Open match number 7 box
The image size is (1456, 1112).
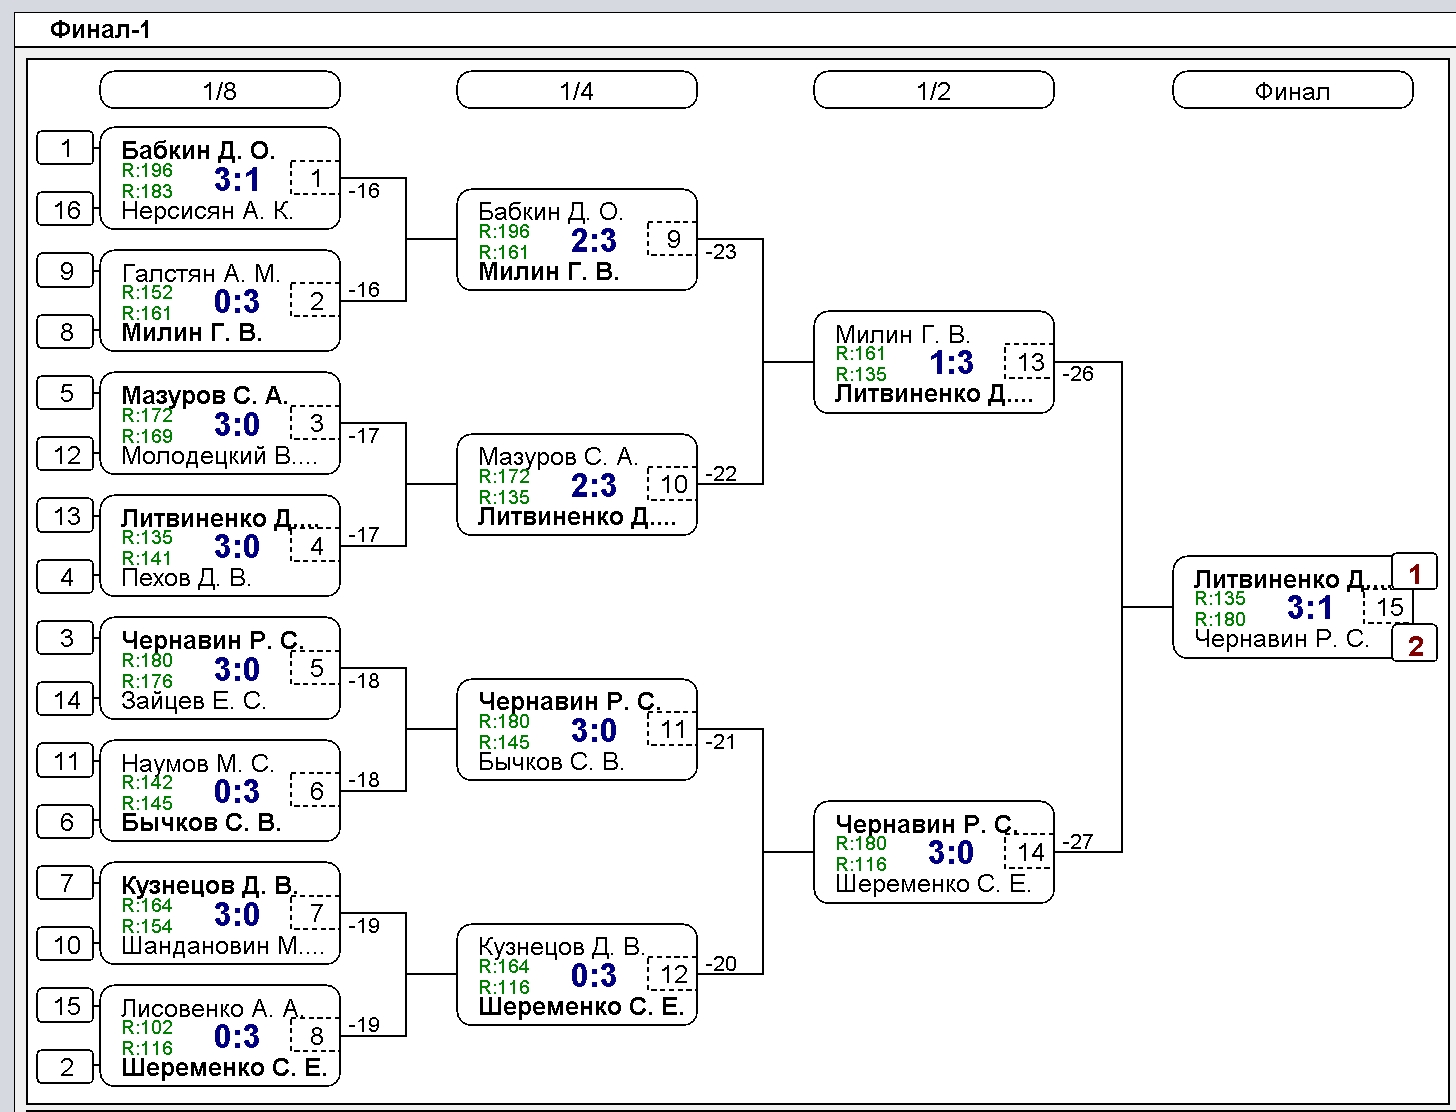pyautogui.click(x=316, y=913)
